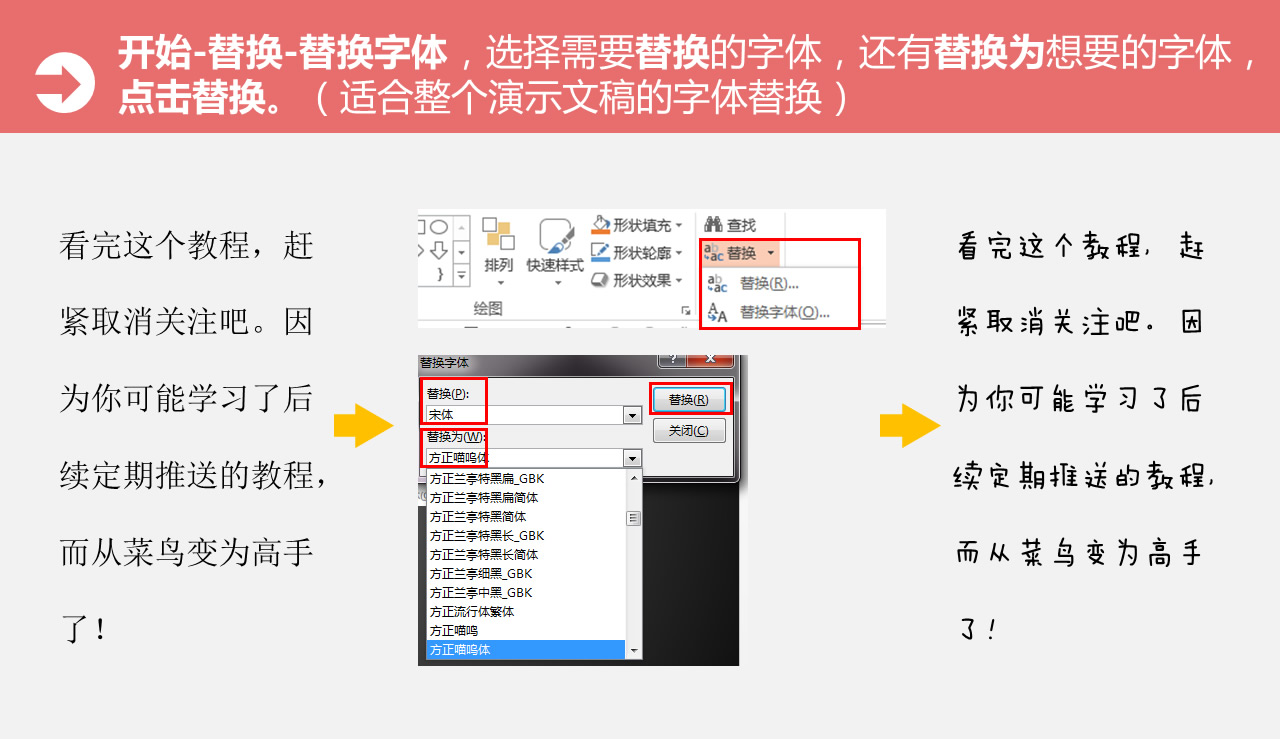The width and height of the screenshot is (1280, 739).
Task: Click the 形状效果 shape effects icon
Action: 600,280
